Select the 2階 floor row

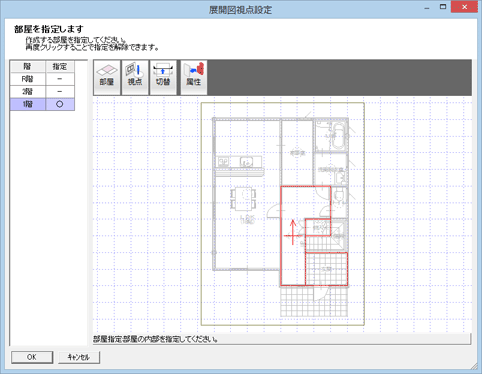pyautogui.click(x=42, y=92)
